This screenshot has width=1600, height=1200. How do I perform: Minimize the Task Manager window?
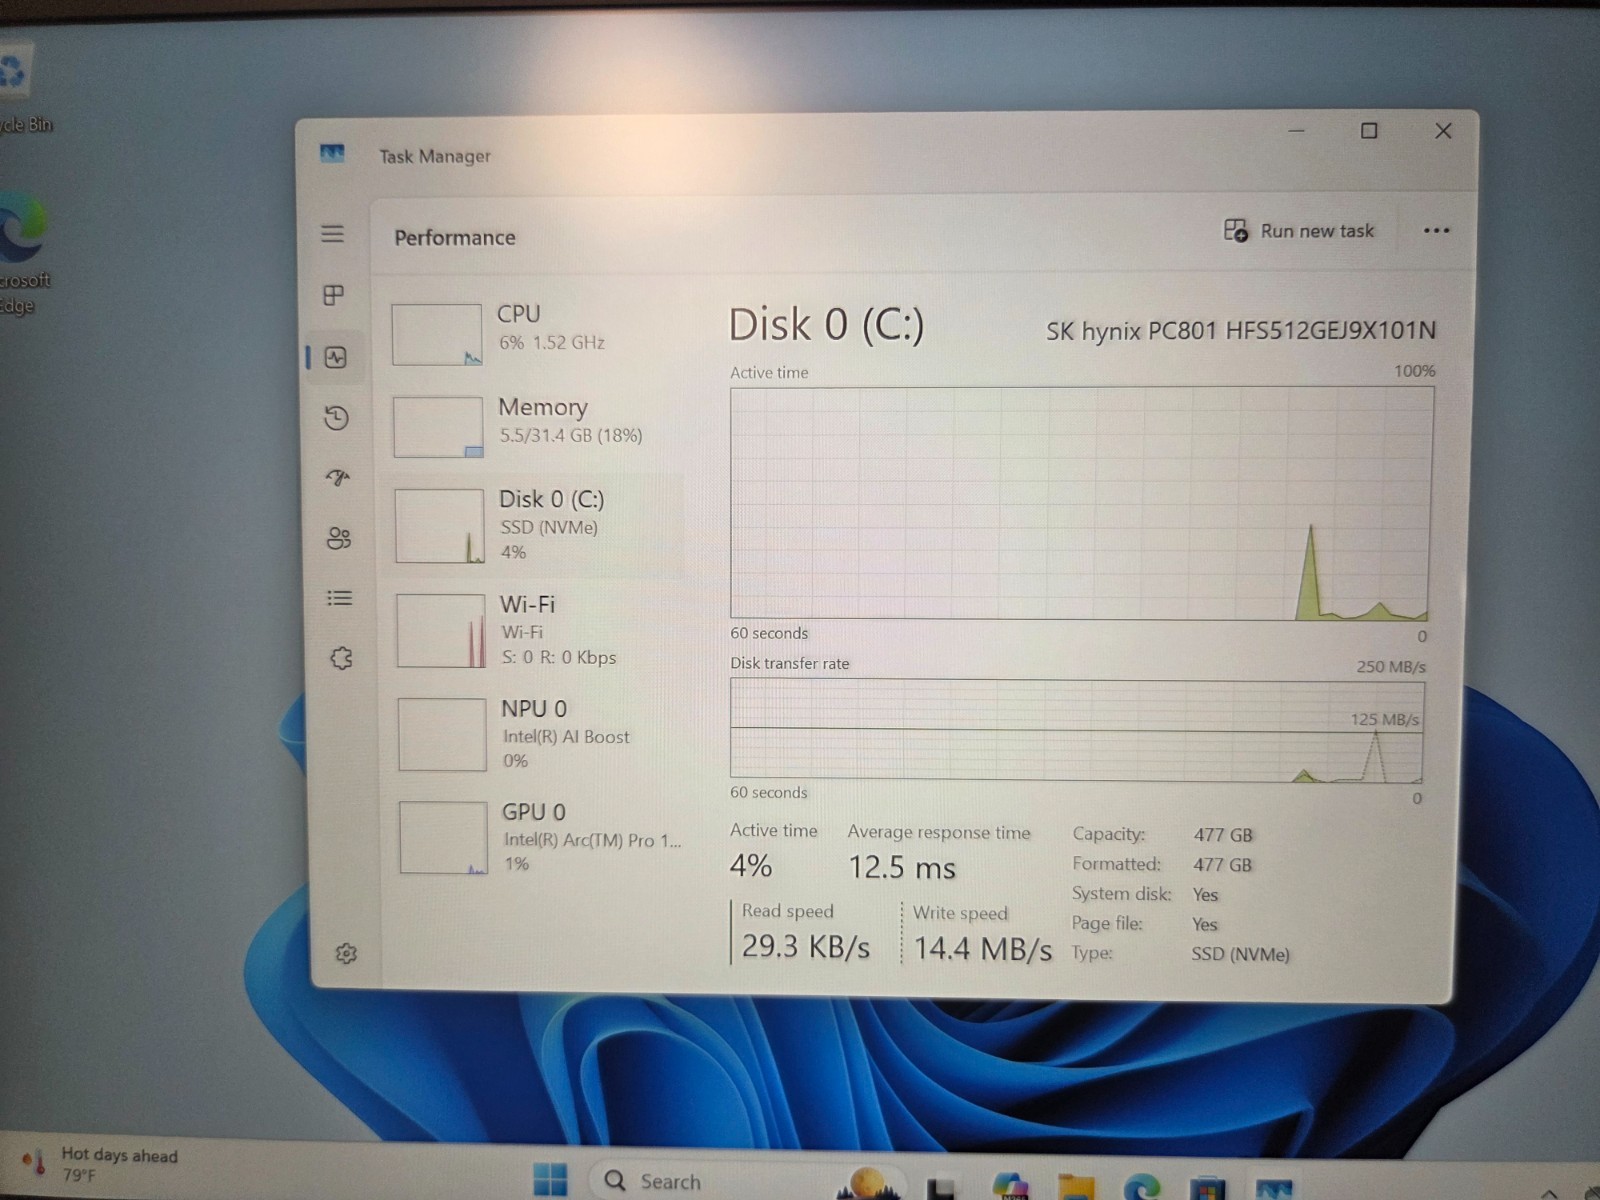1296,131
